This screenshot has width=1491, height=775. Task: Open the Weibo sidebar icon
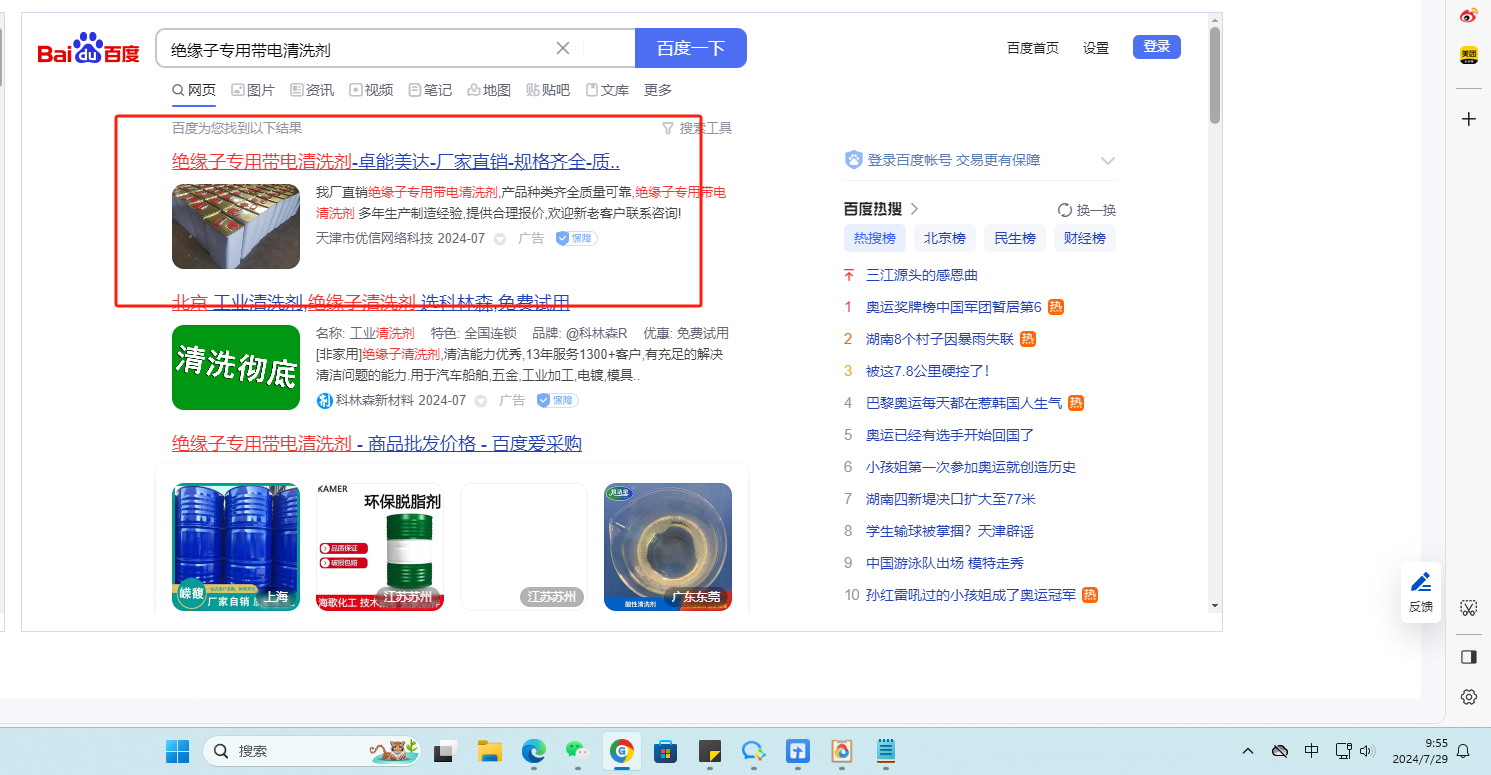point(1469,15)
